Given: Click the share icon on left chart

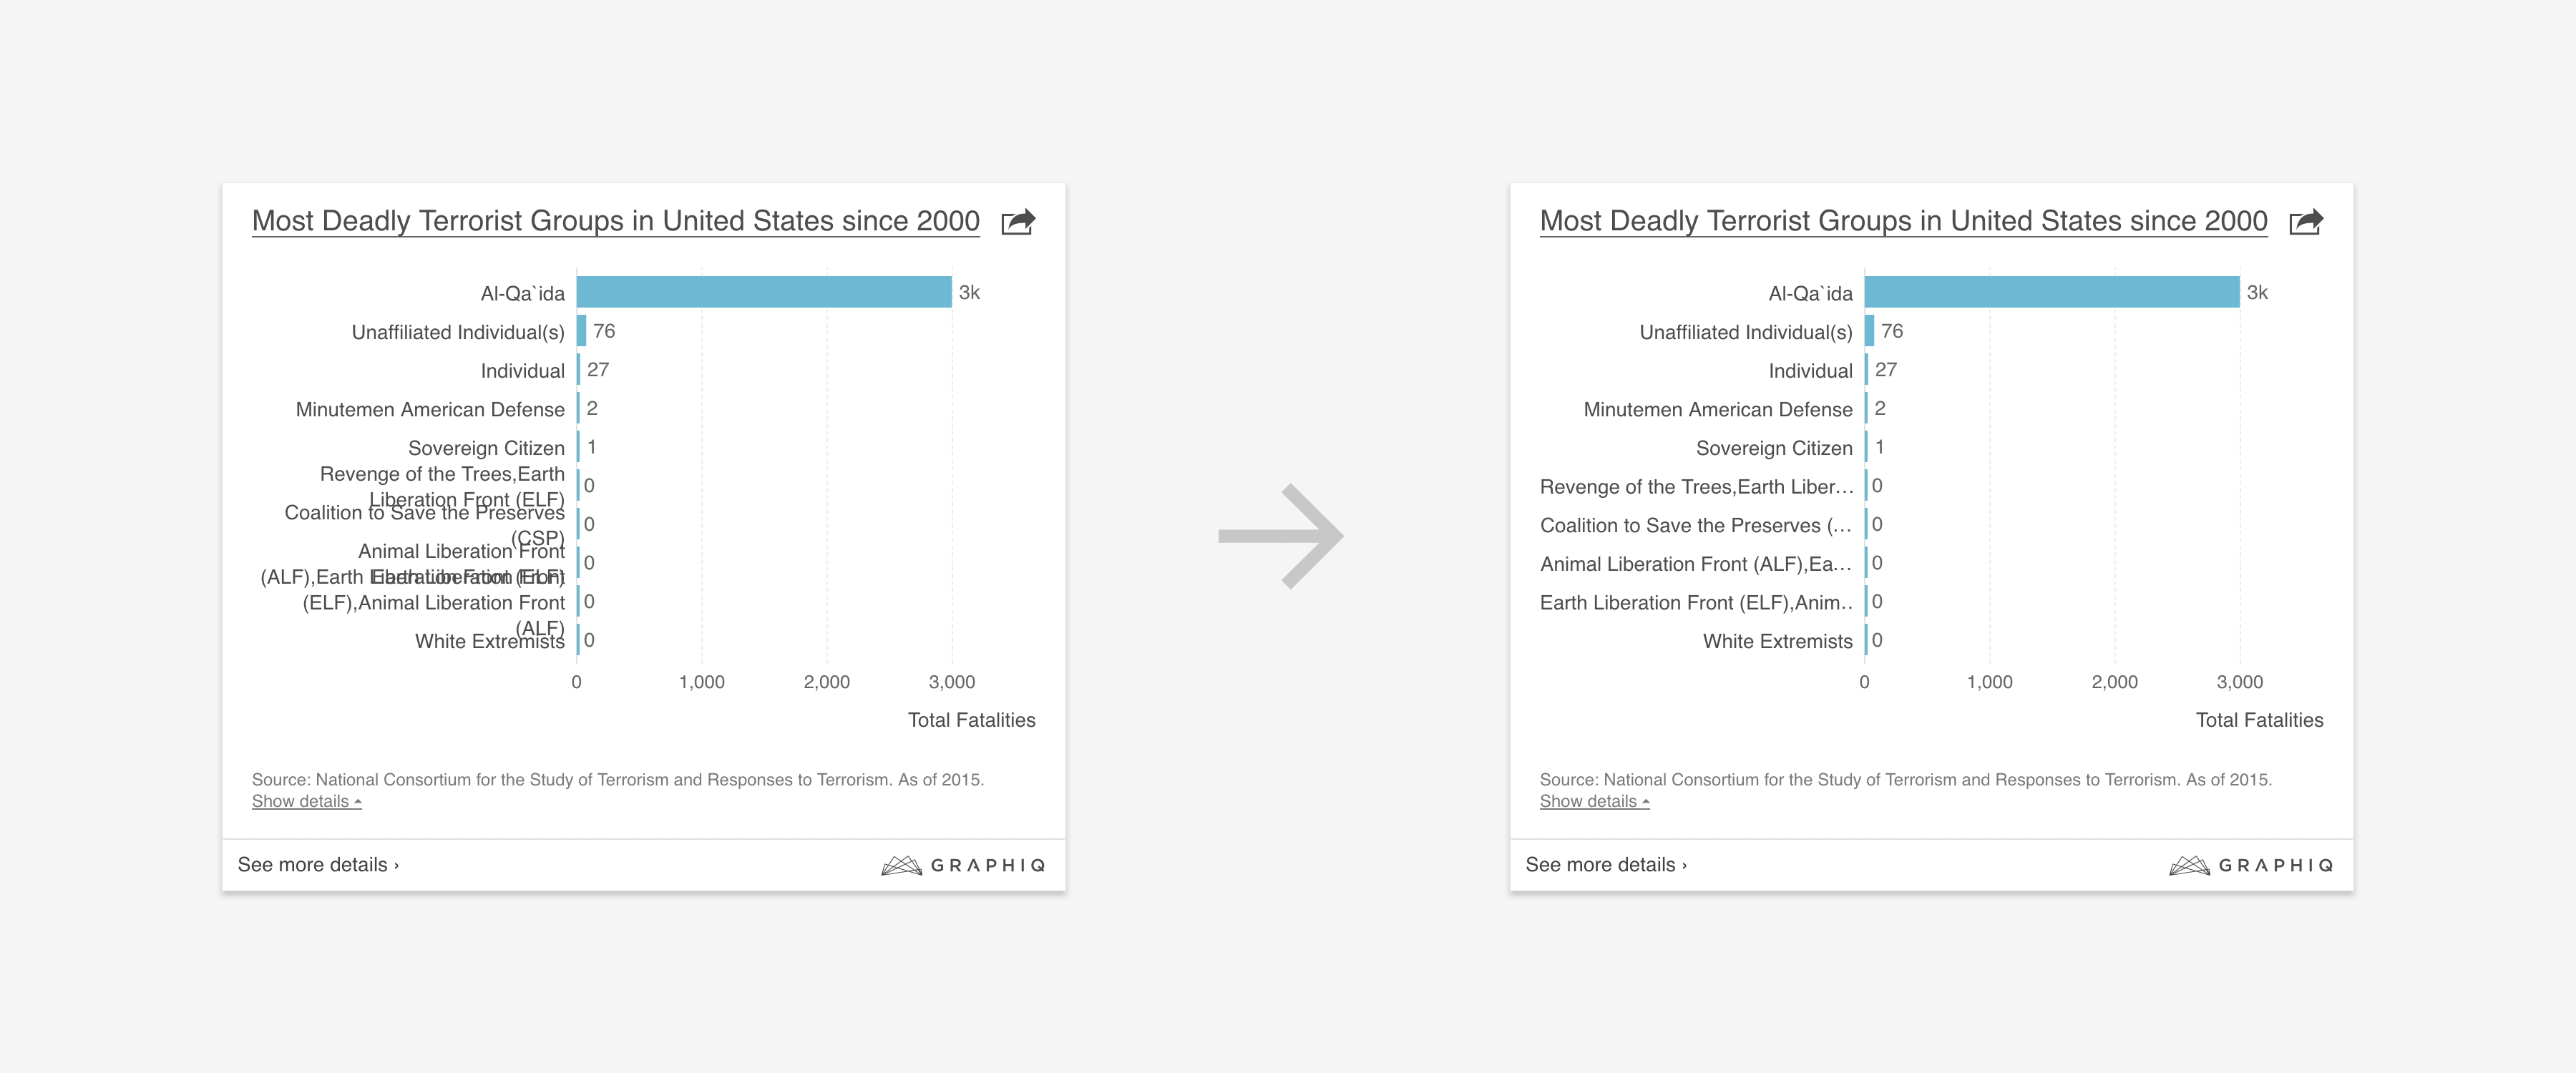Looking at the screenshot, I should (1018, 221).
